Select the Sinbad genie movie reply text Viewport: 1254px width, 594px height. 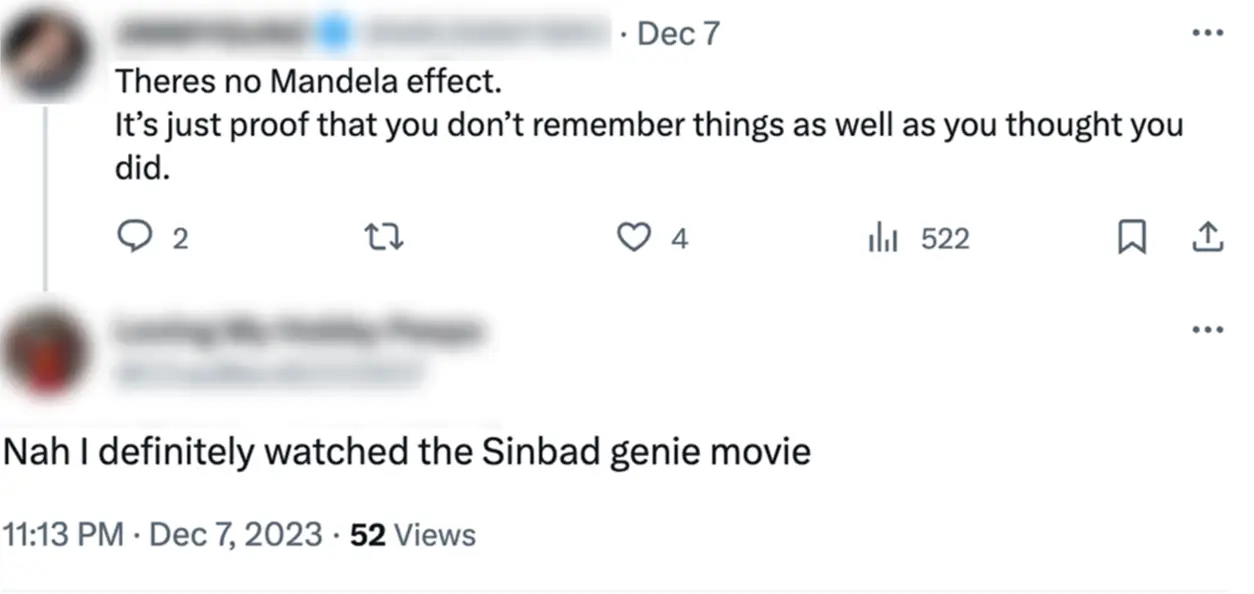click(407, 453)
